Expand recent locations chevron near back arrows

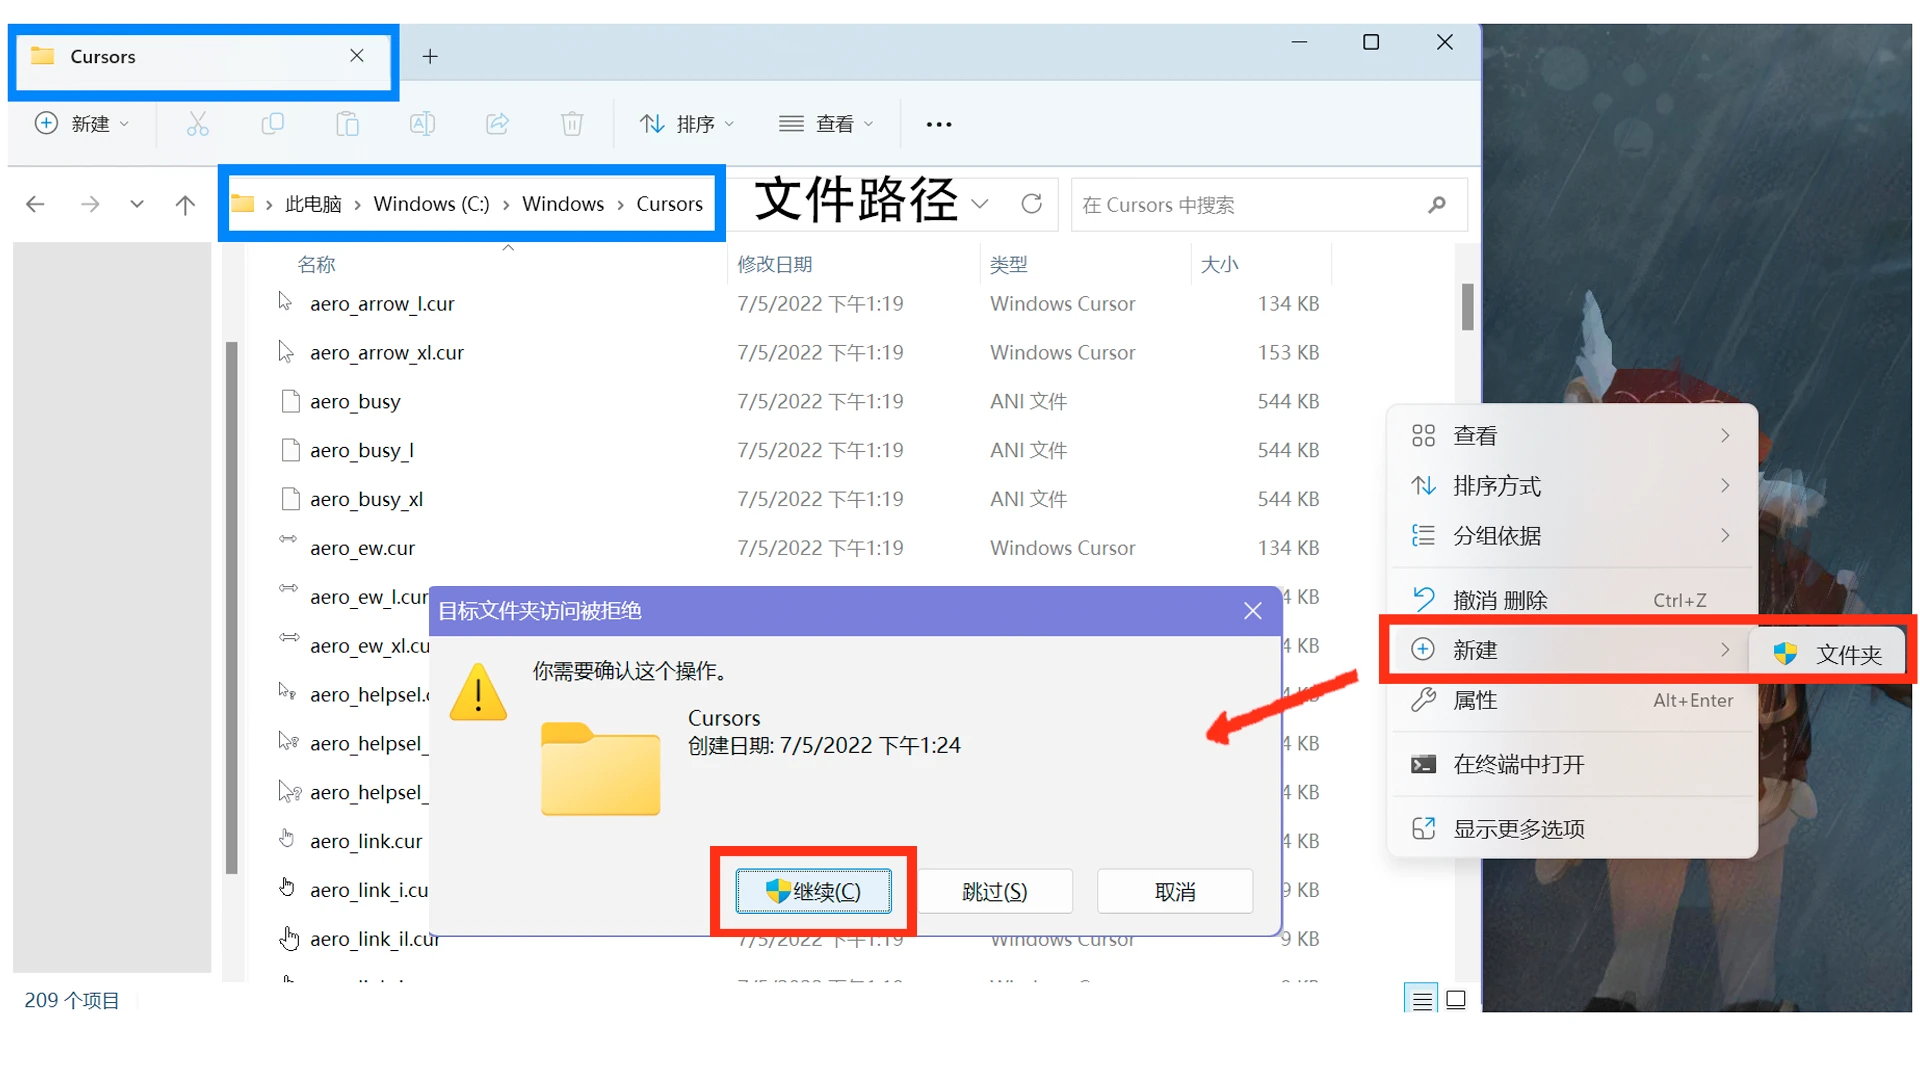[137, 205]
